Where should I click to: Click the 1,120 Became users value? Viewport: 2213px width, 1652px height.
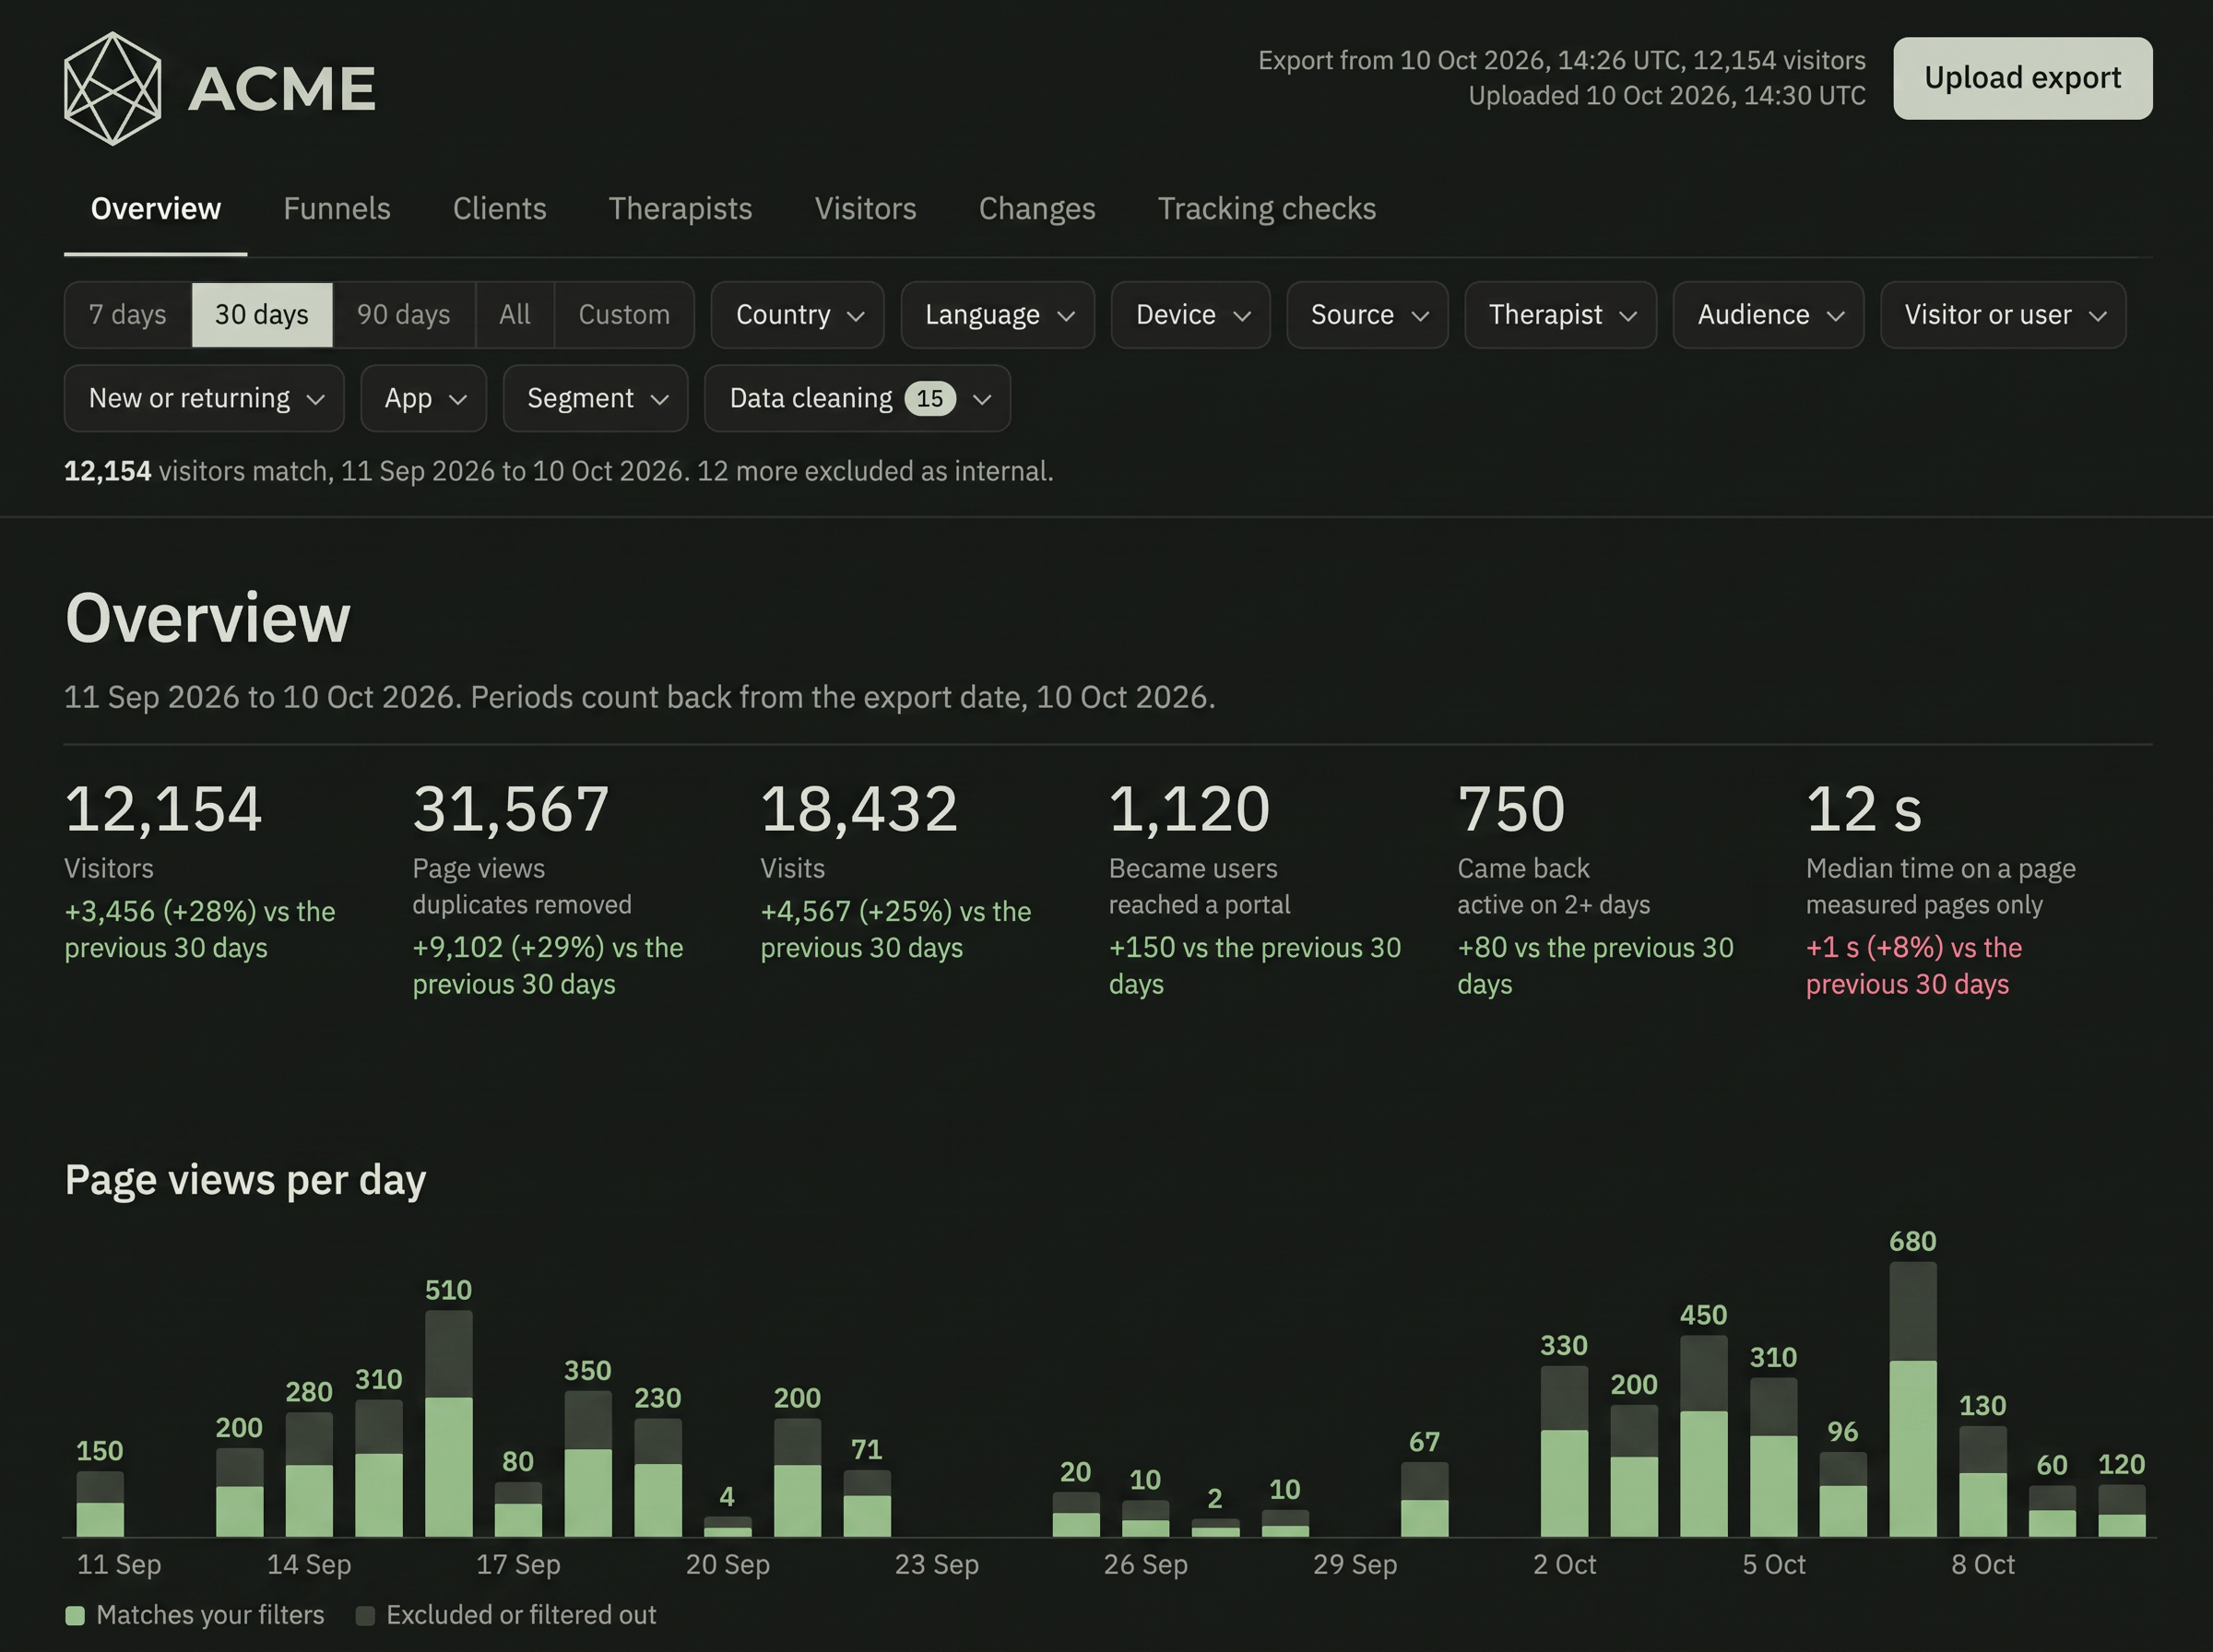tap(1189, 808)
